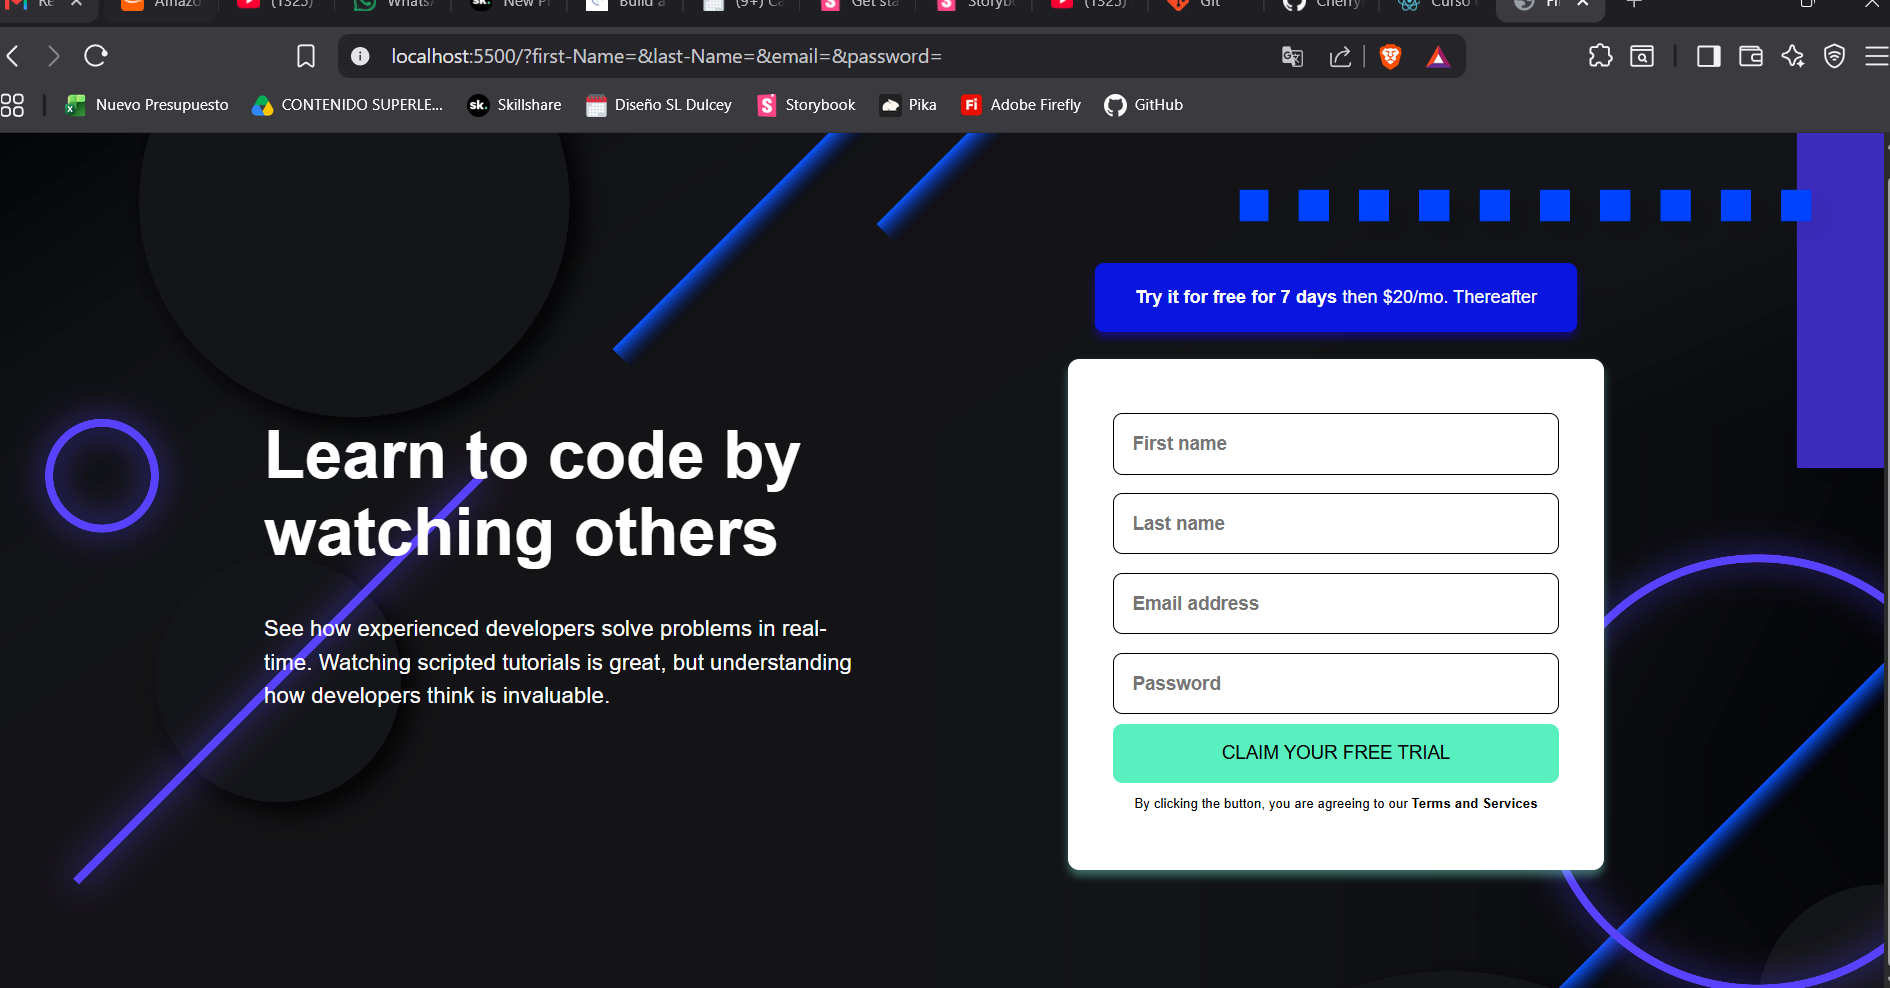Focus the Password field
This screenshot has width=1890, height=988.
[x=1336, y=684]
